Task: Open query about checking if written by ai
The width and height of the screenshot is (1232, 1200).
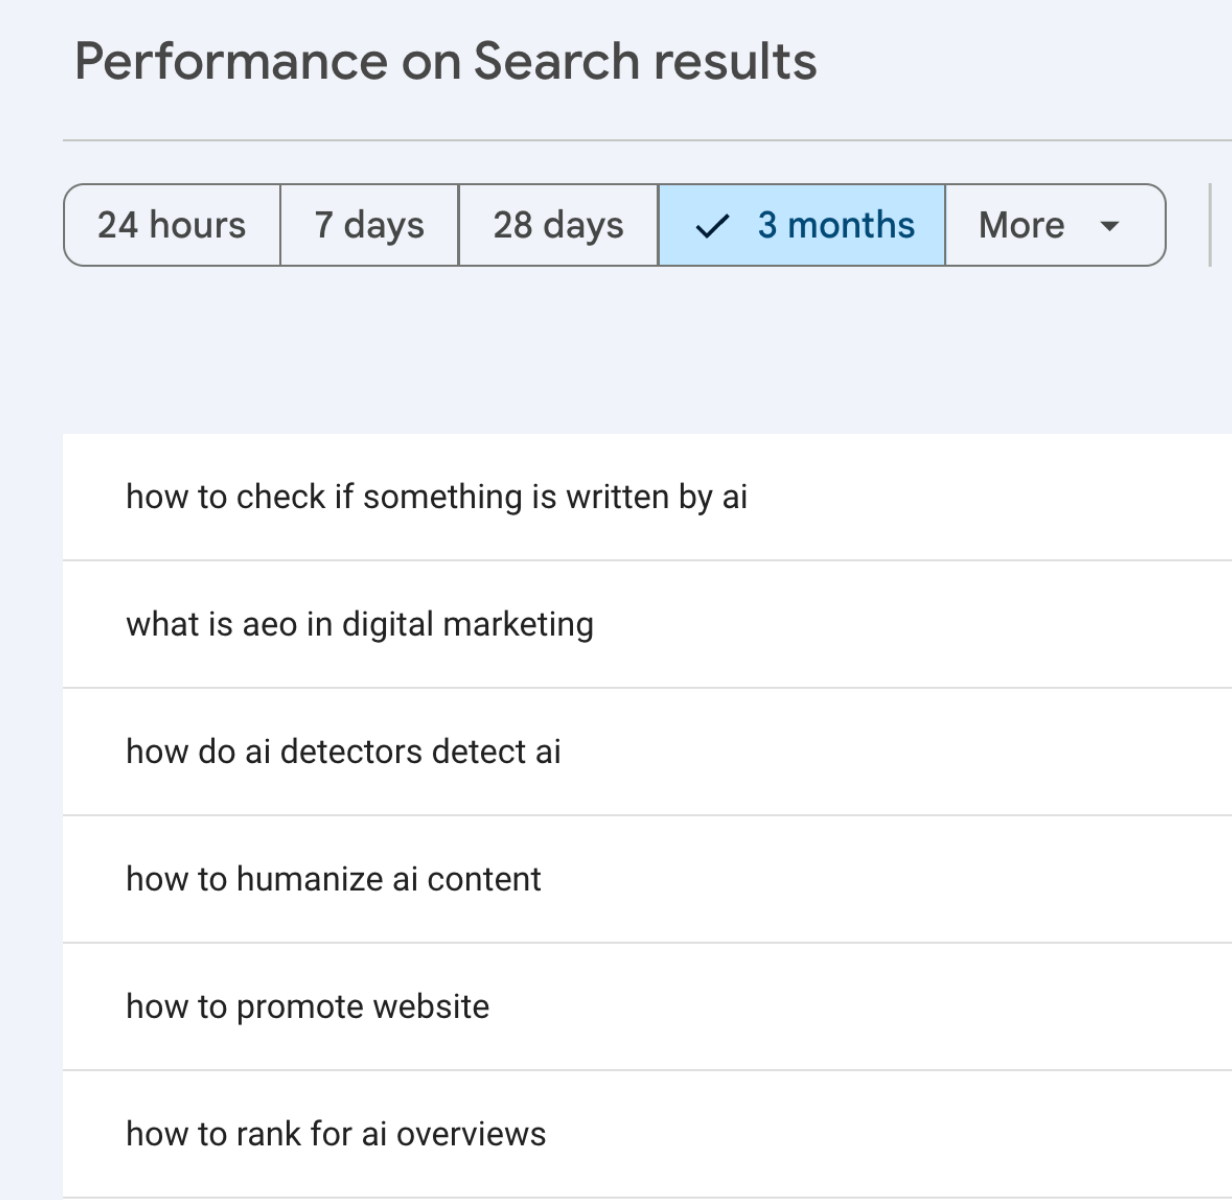Action: click(436, 497)
